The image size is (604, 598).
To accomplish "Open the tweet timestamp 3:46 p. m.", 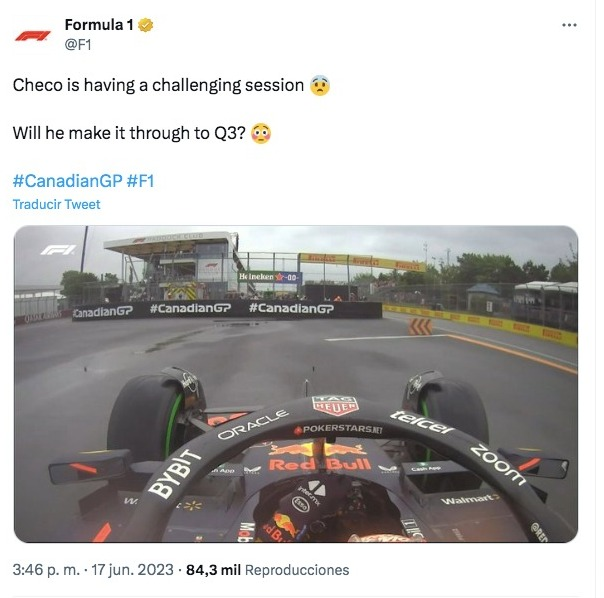I will click(x=46, y=569).
